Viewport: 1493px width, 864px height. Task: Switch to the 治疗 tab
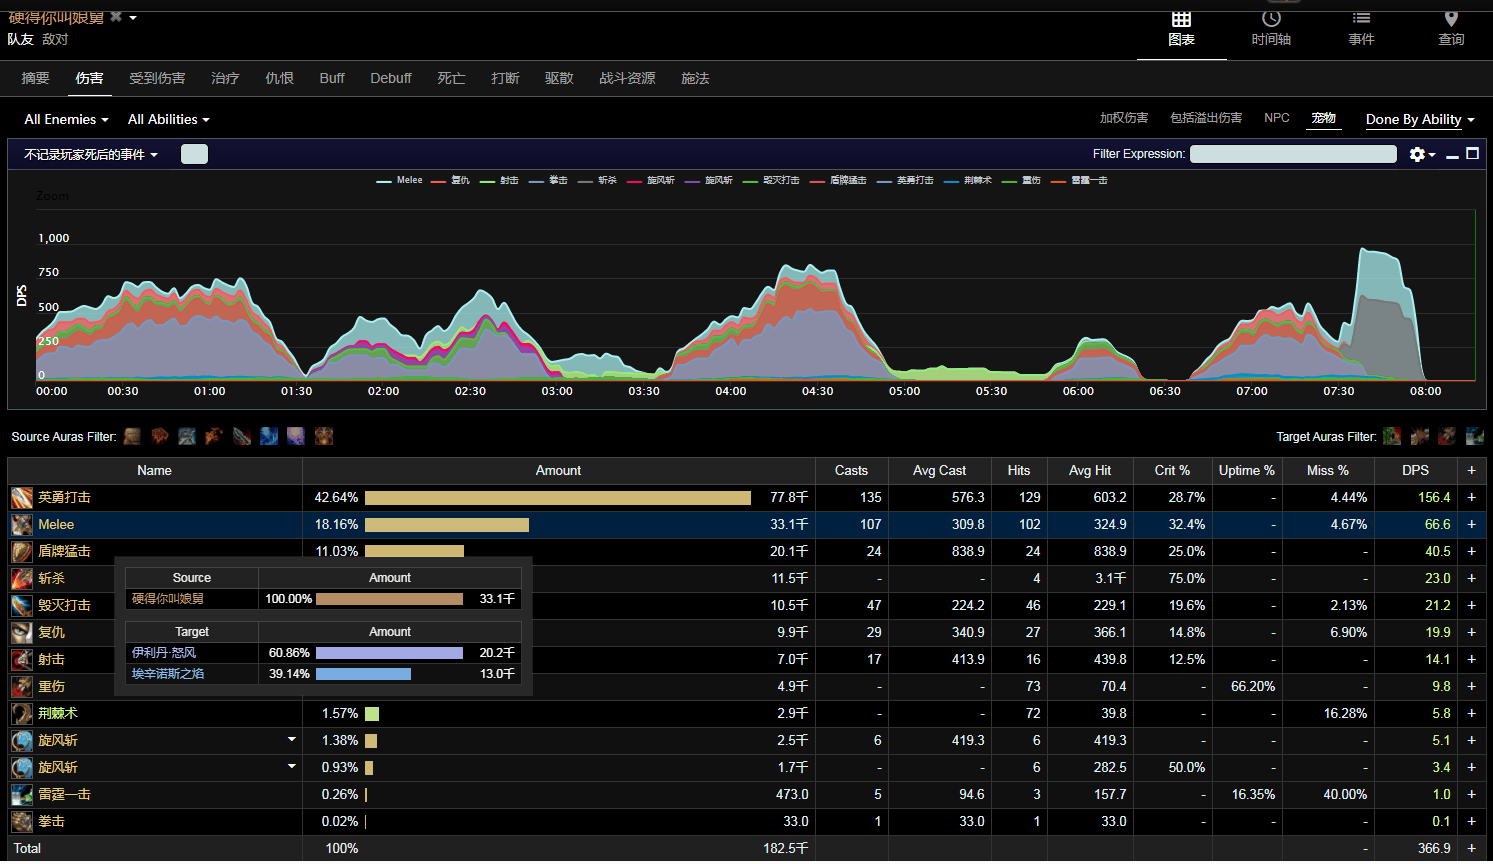click(225, 78)
